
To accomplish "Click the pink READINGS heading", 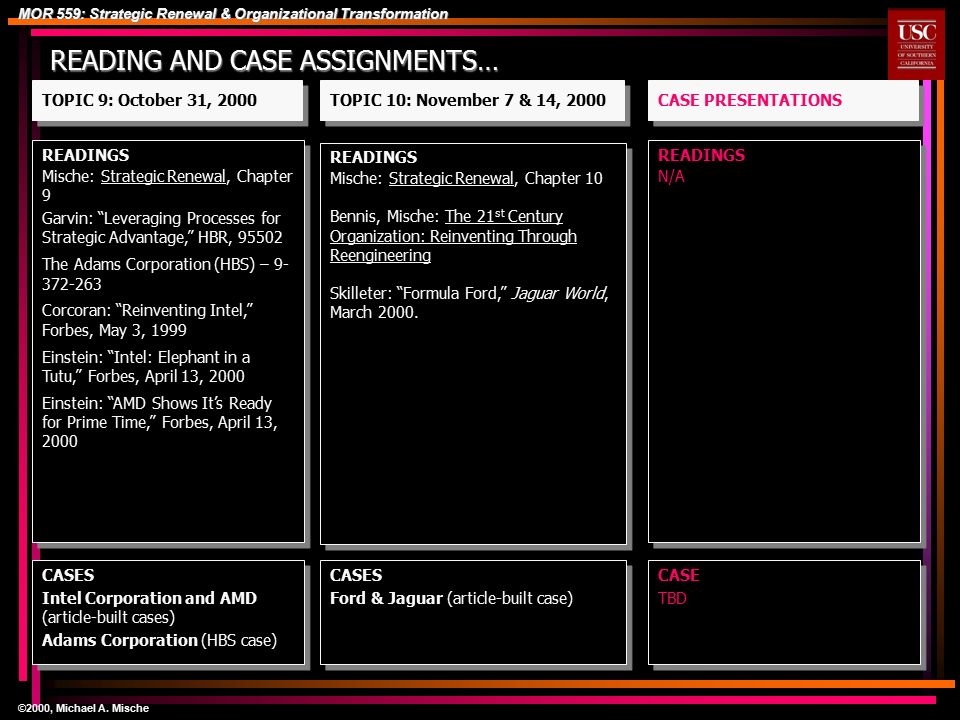I will click(702, 155).
